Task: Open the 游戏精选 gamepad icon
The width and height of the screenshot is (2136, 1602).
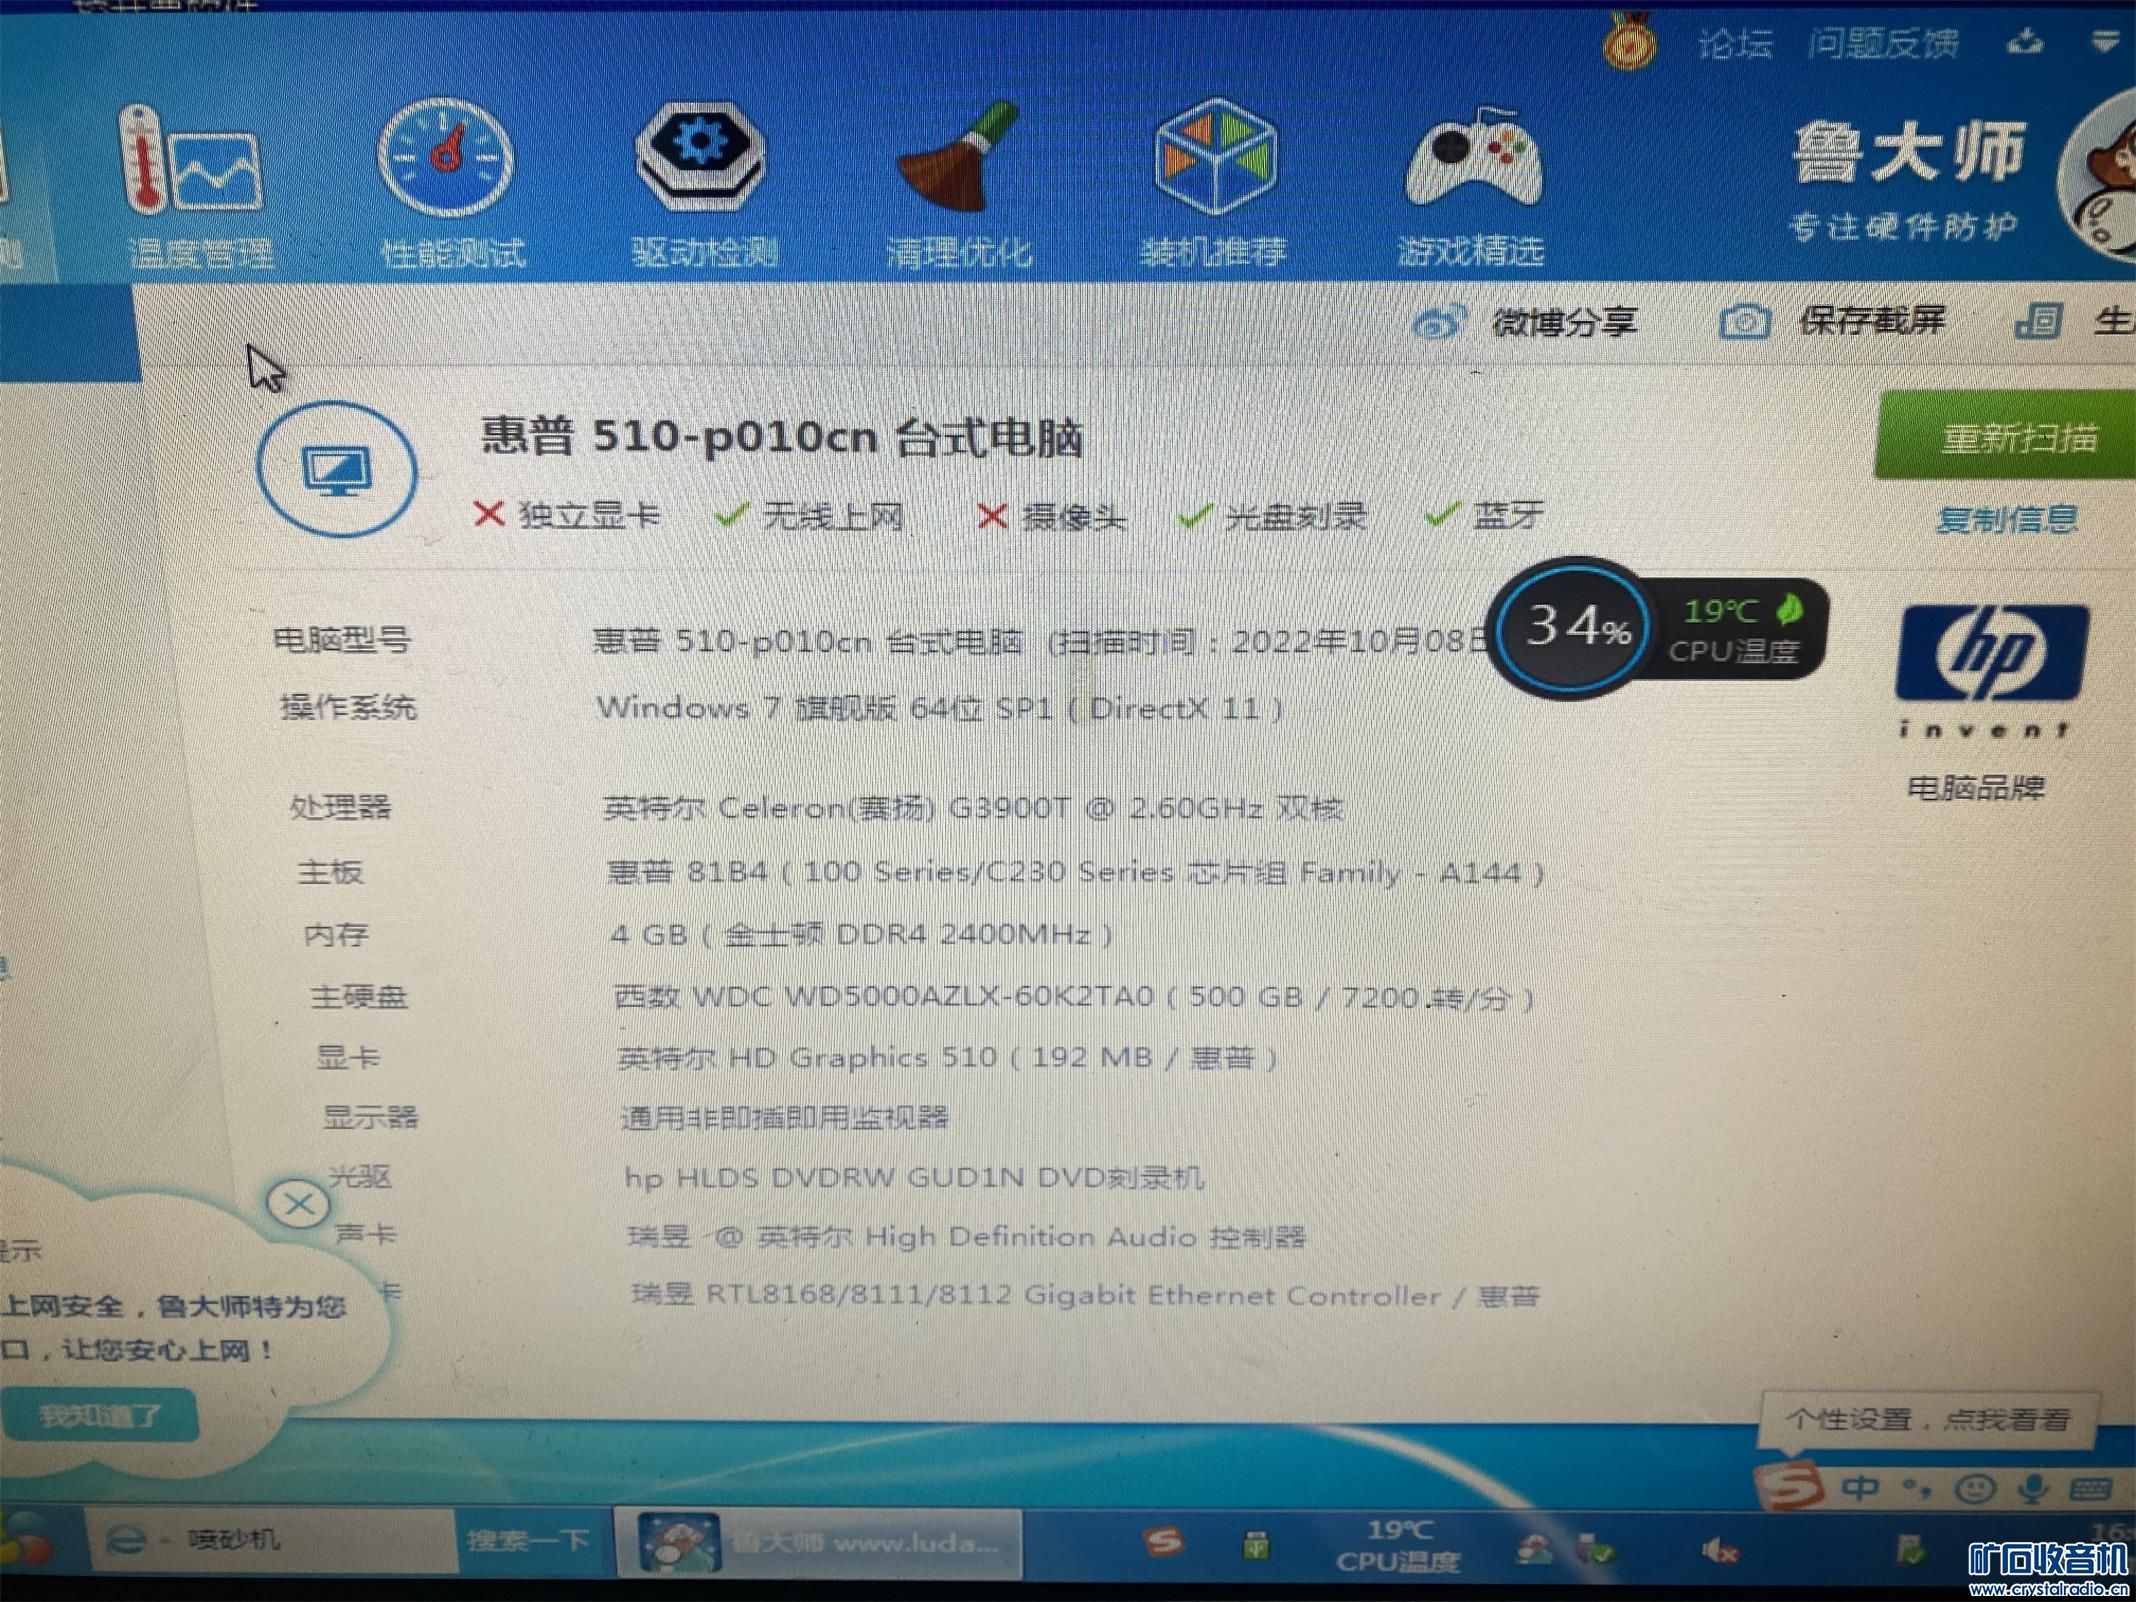Action: (x=1472, y=160)
